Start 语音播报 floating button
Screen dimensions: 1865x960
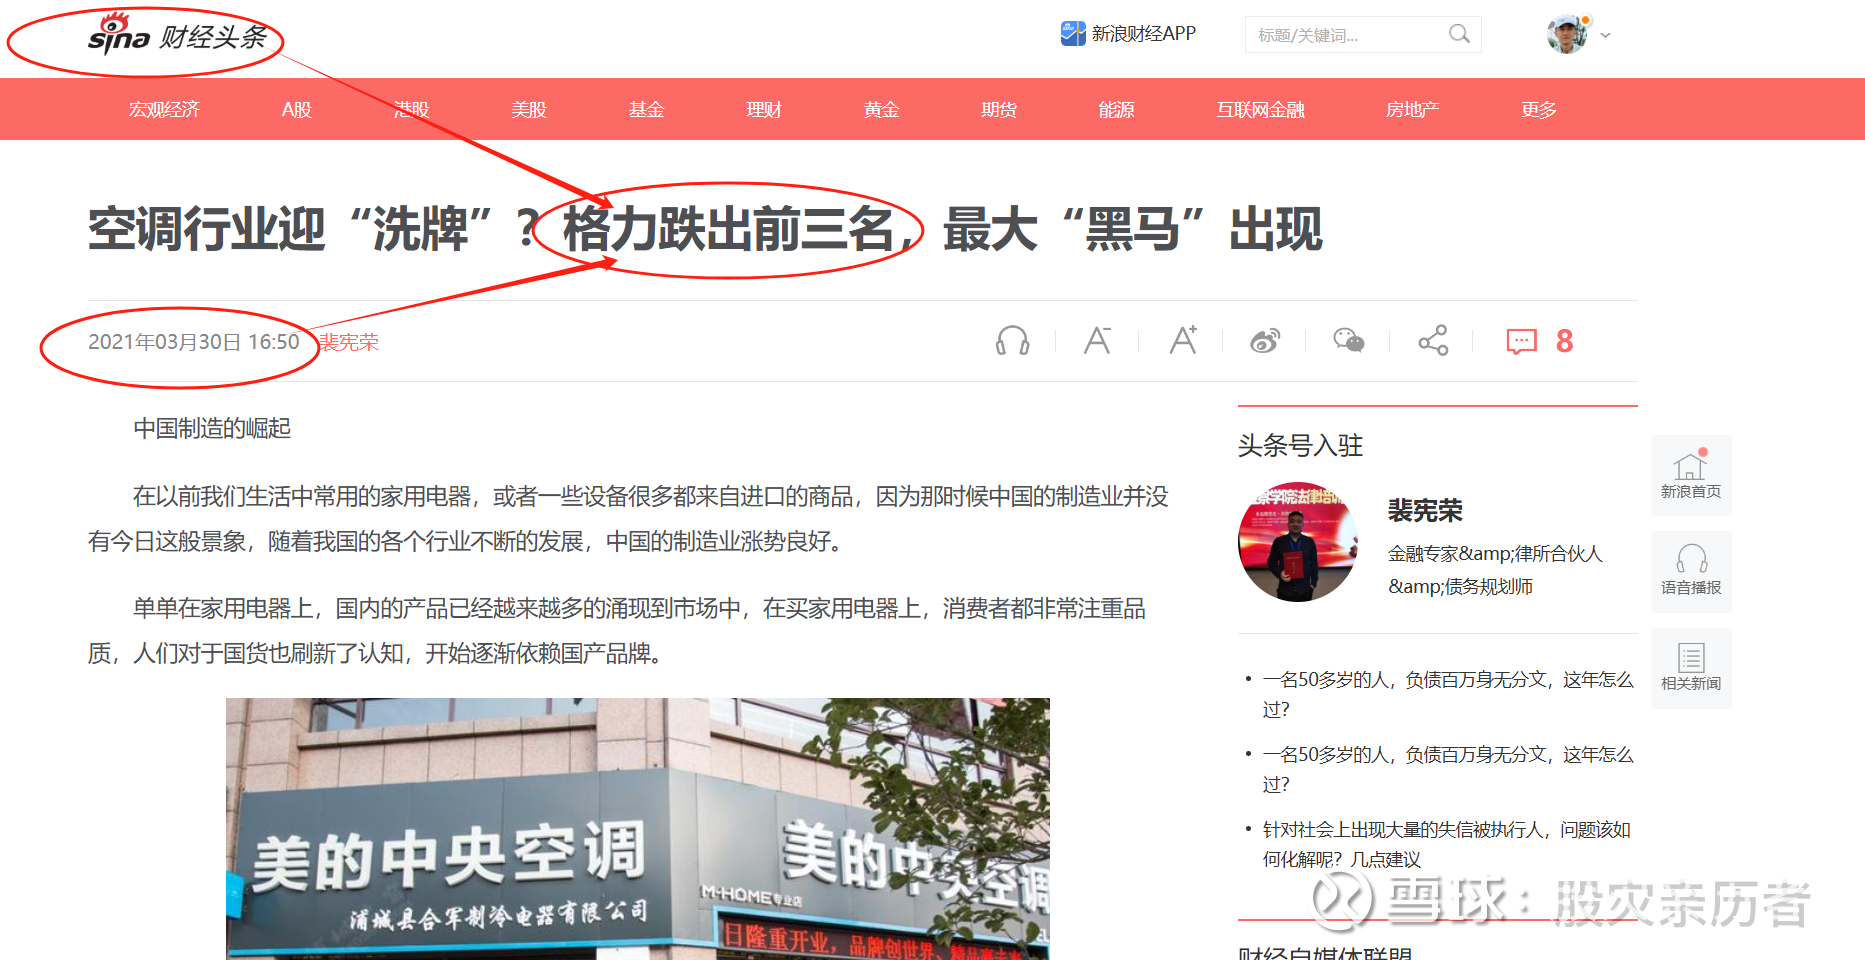[1691, 571]
